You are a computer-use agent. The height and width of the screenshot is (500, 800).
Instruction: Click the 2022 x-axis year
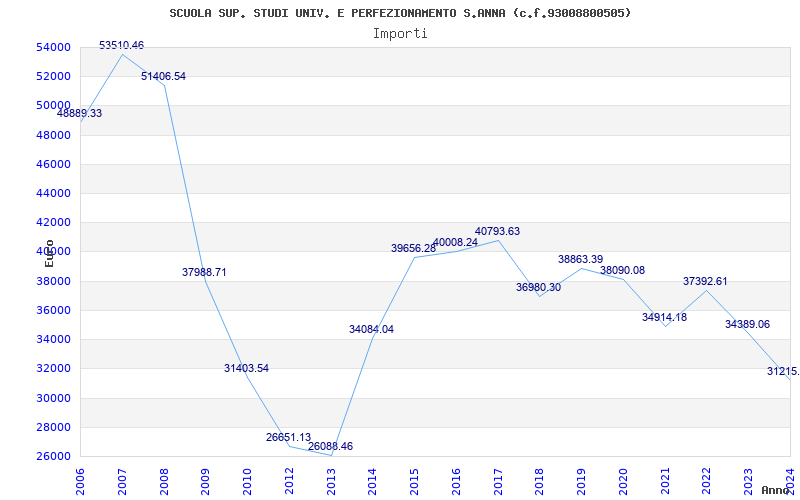coord(707,482)
